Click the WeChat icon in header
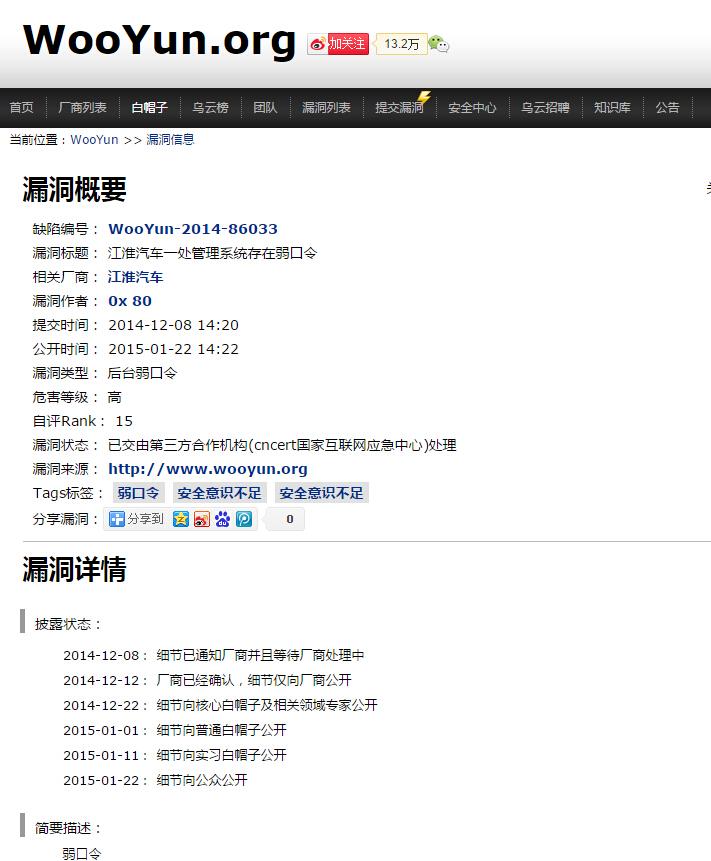711x861 pixels. 438,43
